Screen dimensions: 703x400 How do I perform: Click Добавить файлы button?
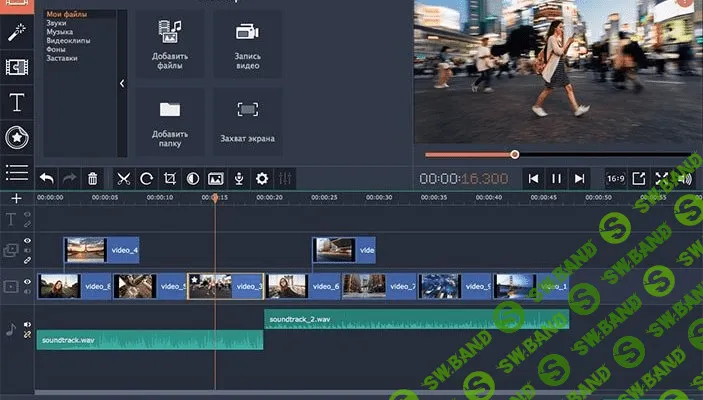(170, 44)
